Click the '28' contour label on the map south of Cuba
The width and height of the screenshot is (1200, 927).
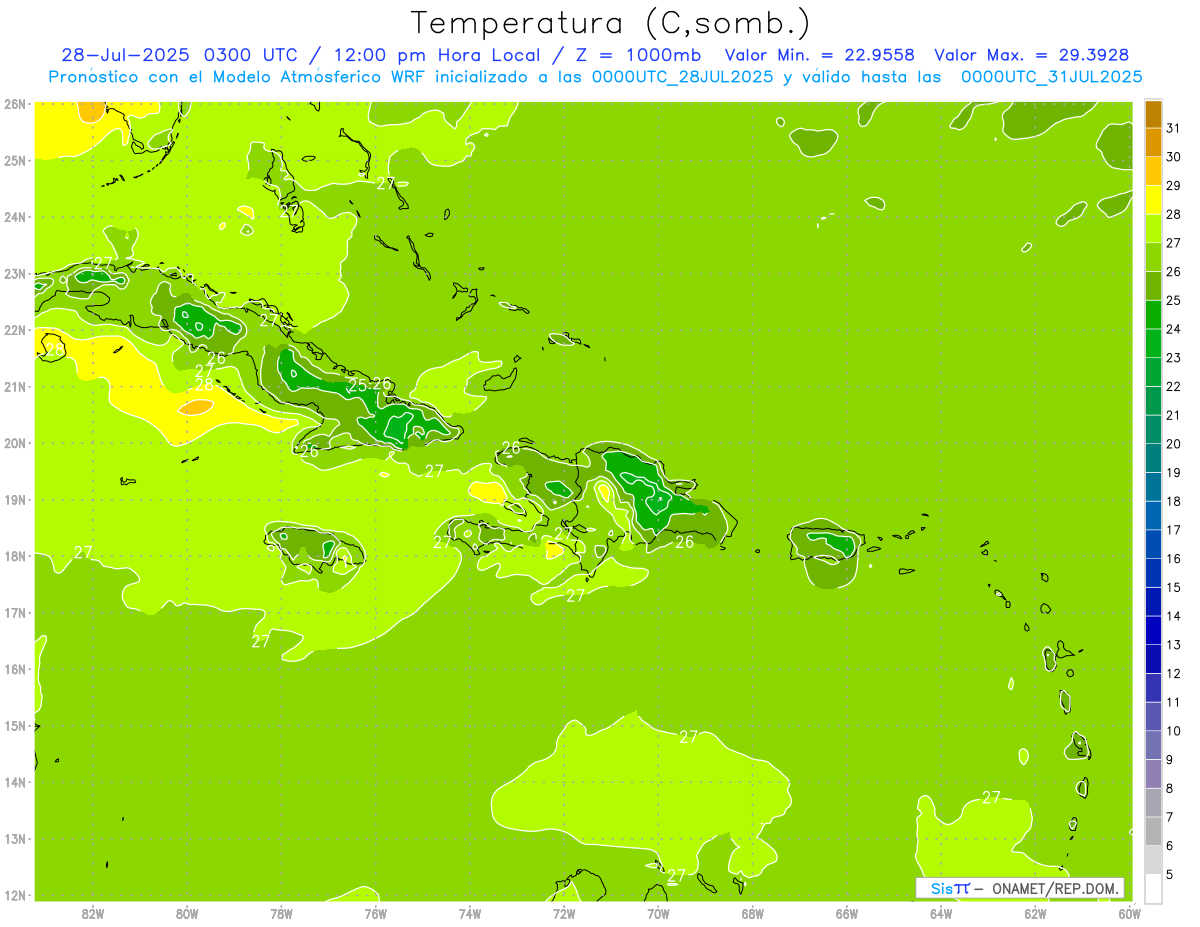pos(204,384)
